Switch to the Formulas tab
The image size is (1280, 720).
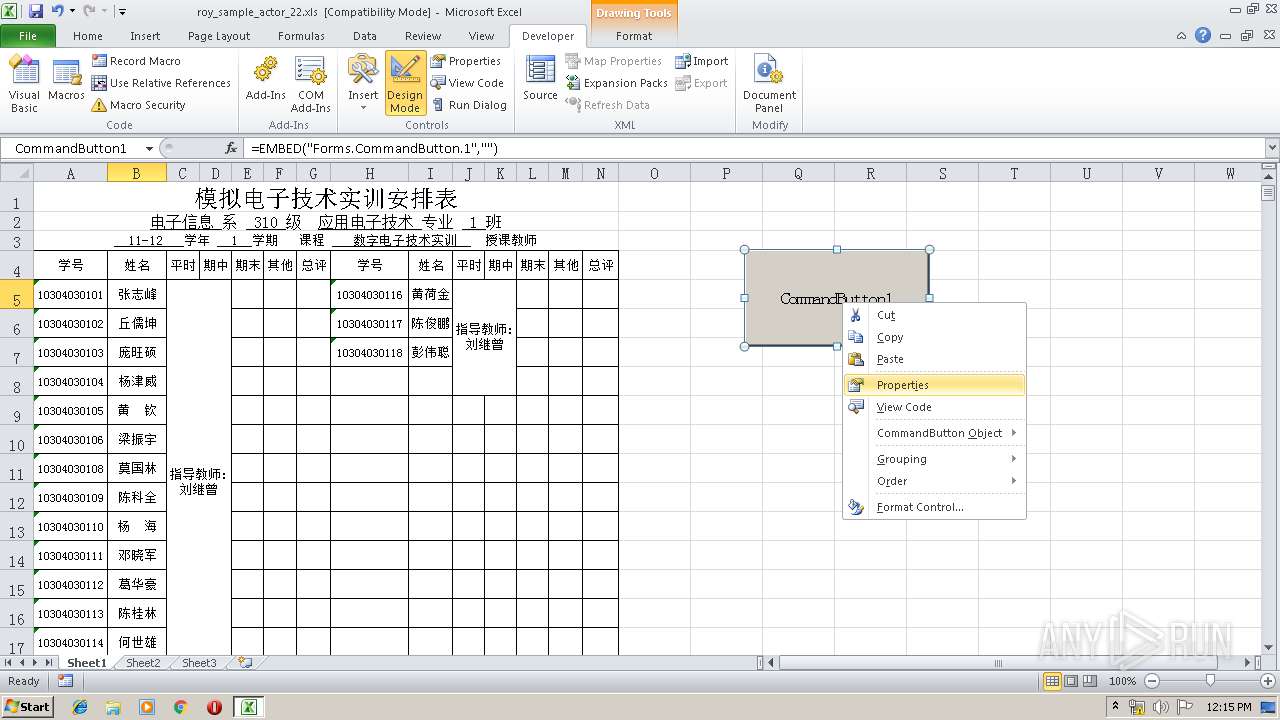tap(301, 36)
